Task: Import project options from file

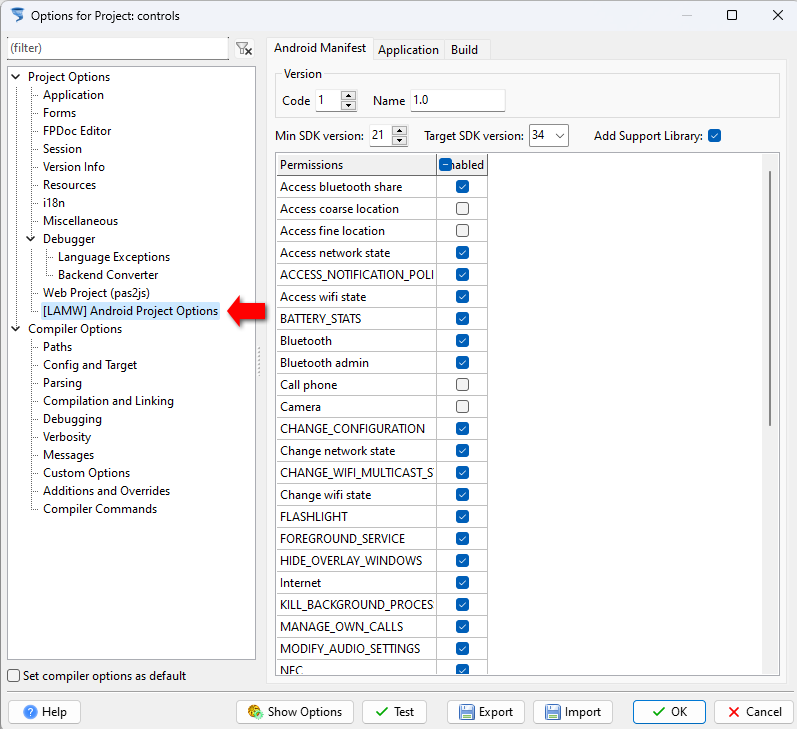Action: tap(573, 712)
